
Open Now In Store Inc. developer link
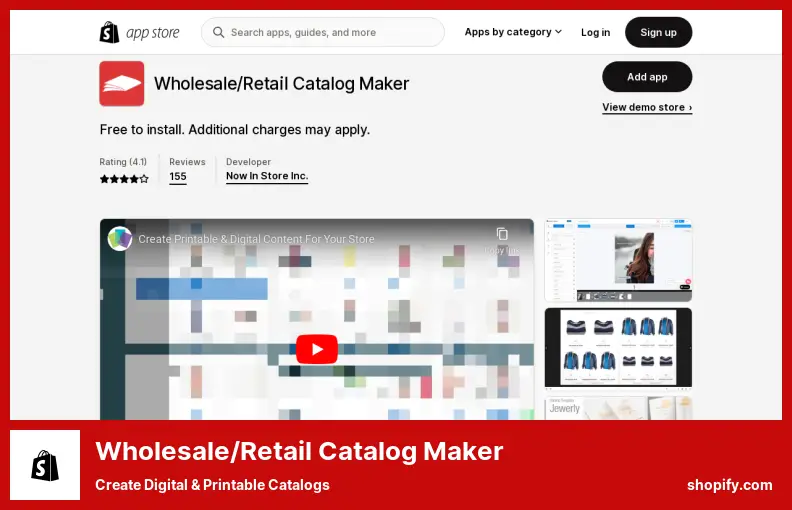(267, 176)
